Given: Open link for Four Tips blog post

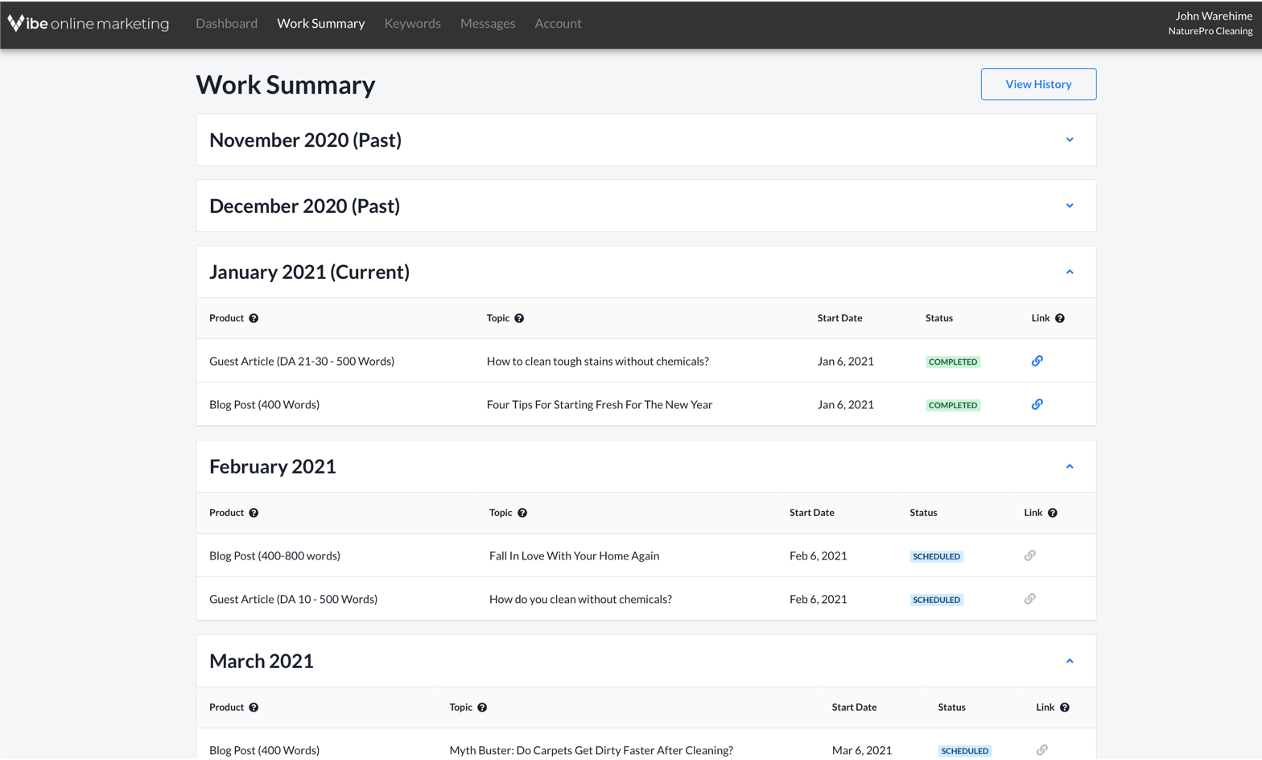Looking at the screenshot, I should [1037, 405].
